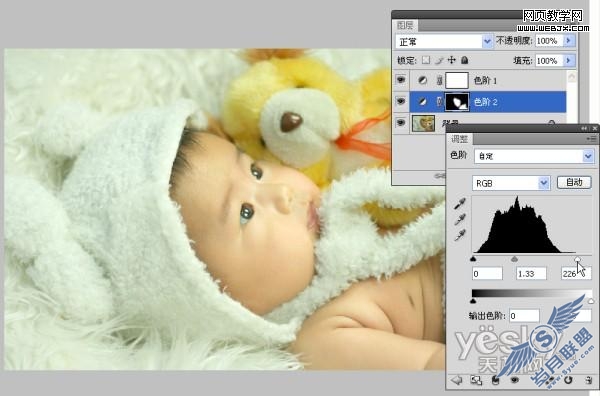Click the background layer thumbnail

pos(423,123)
